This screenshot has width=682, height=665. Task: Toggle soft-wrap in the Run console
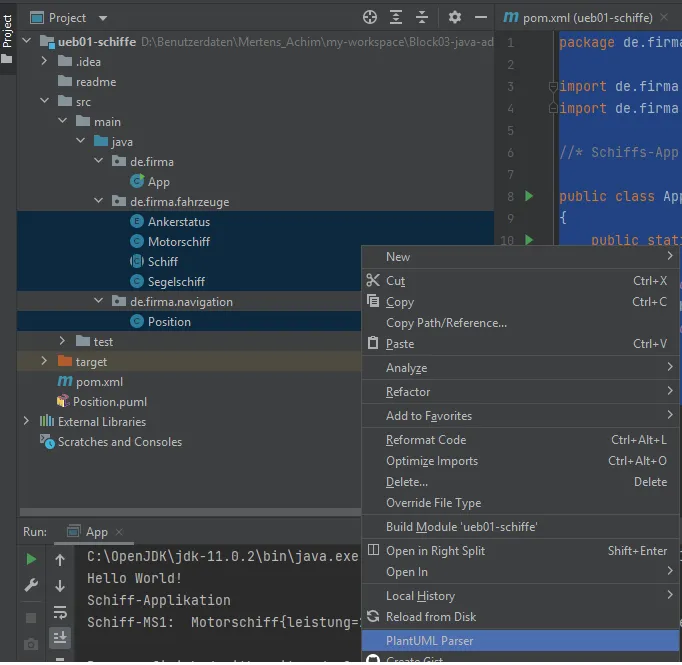coord(60,612)
